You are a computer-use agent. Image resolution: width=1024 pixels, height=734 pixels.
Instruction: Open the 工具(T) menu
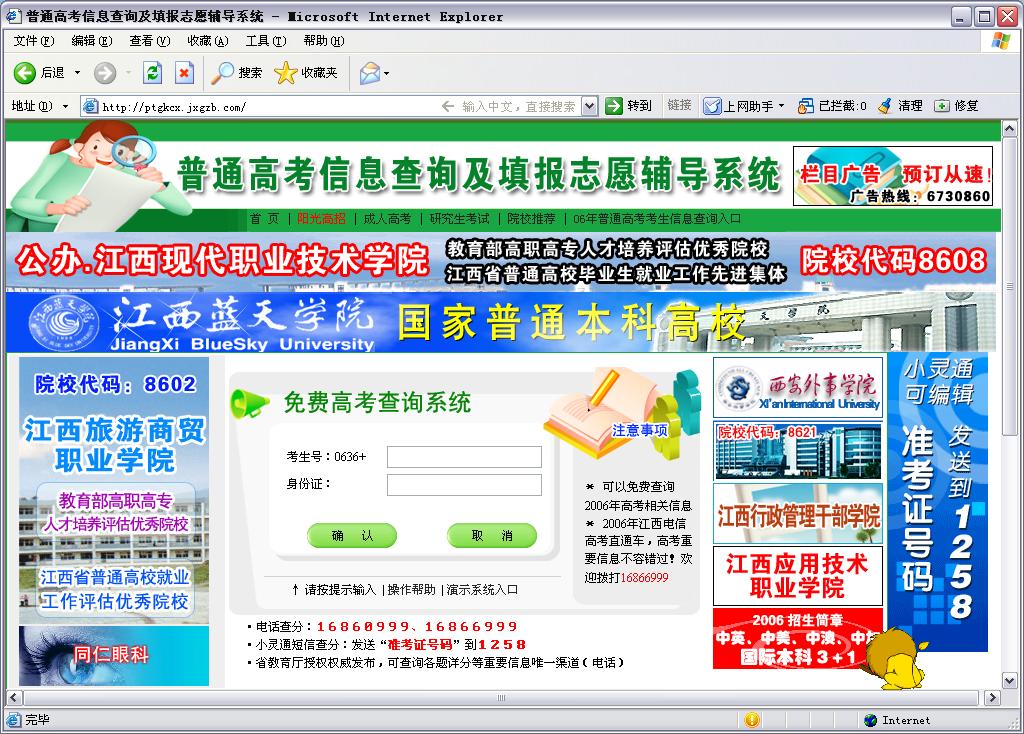point(265,41)
